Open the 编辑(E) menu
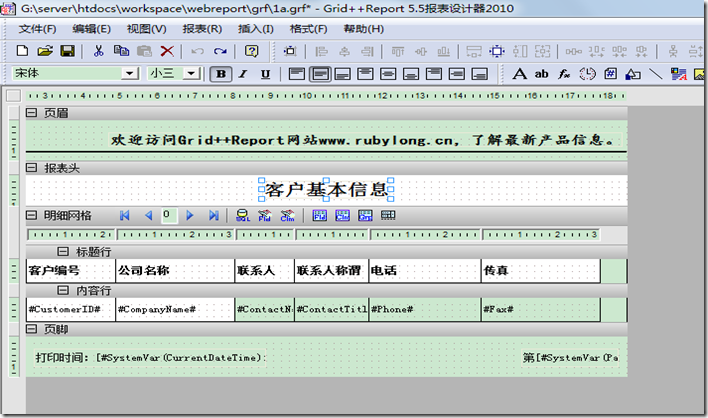 tap(92, 29)
